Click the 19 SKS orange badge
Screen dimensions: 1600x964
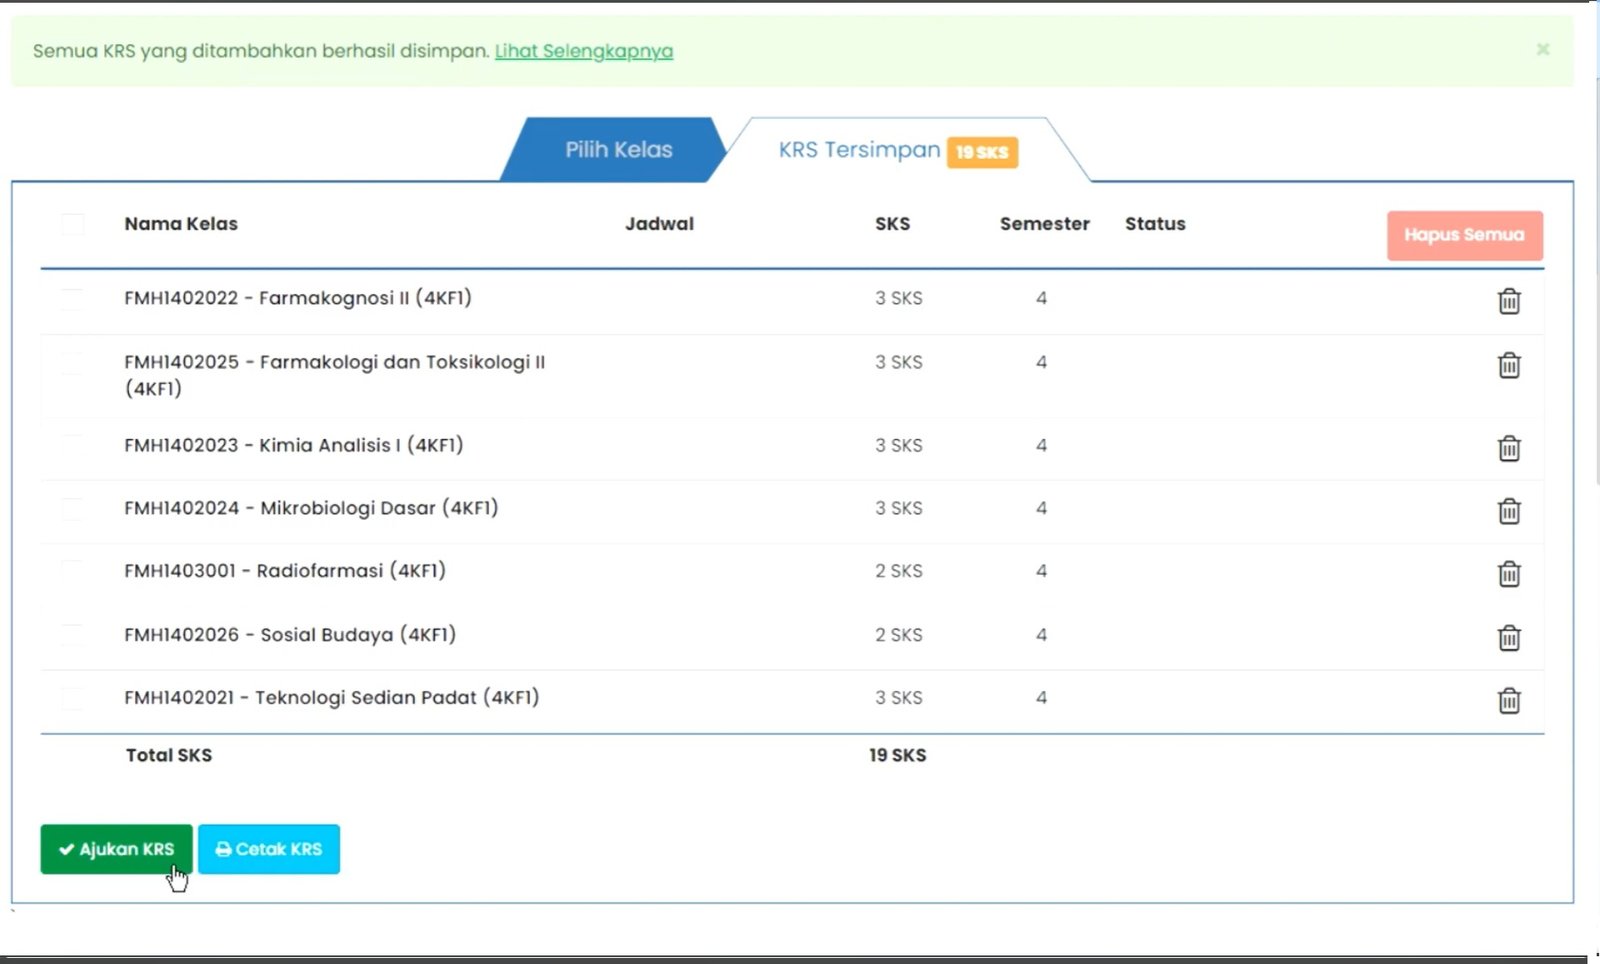click(x=982, y=152)
